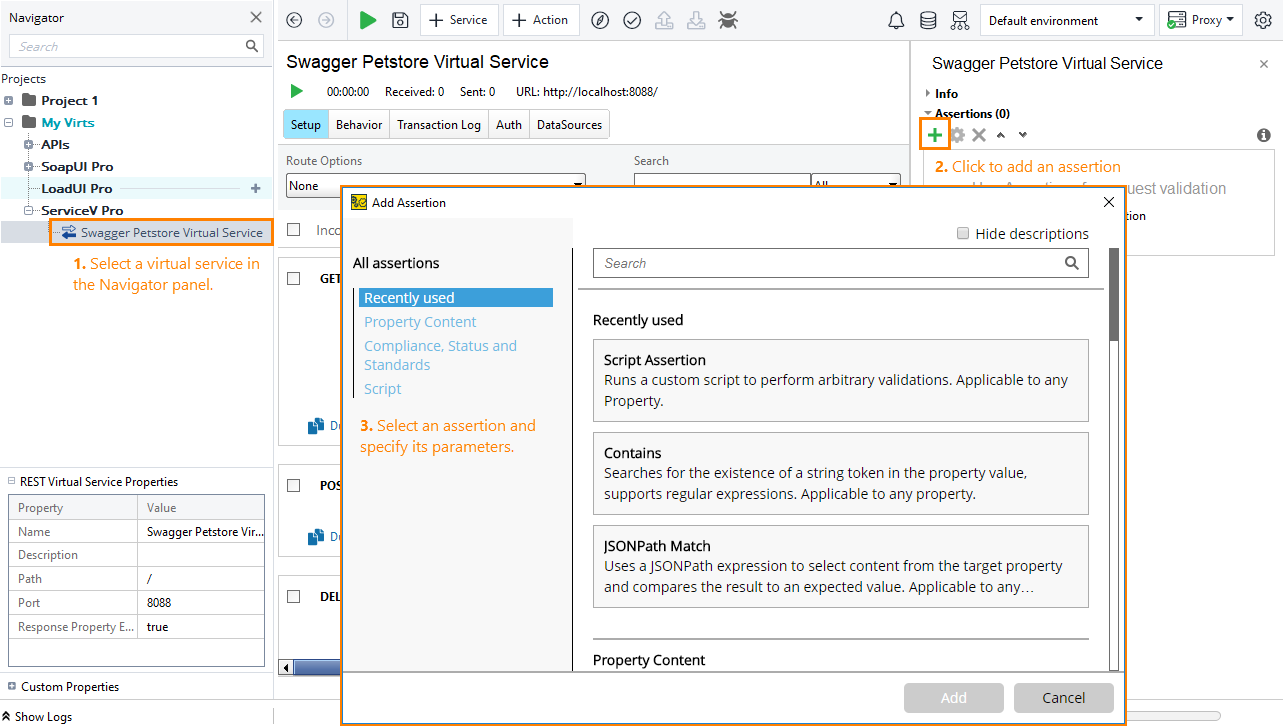
Task: Click green plus to add an assertion
Action: 934,135
